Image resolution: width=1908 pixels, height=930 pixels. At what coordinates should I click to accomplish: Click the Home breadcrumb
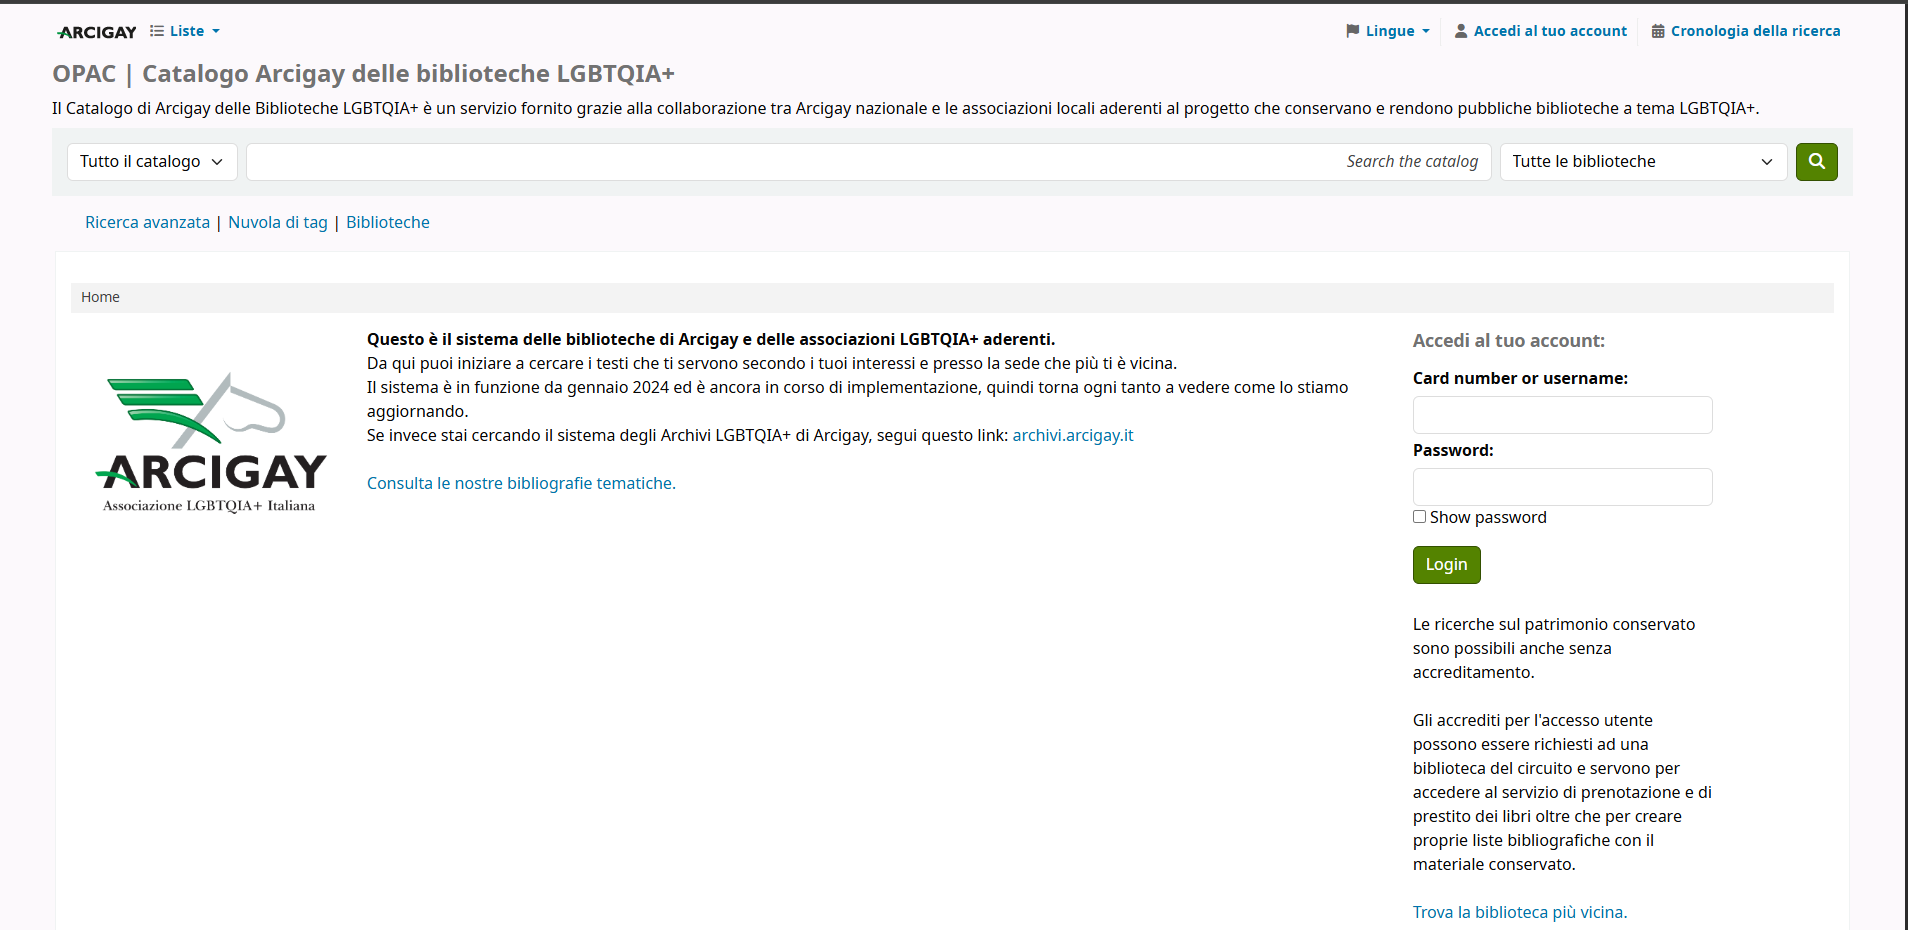click(100, 297)
